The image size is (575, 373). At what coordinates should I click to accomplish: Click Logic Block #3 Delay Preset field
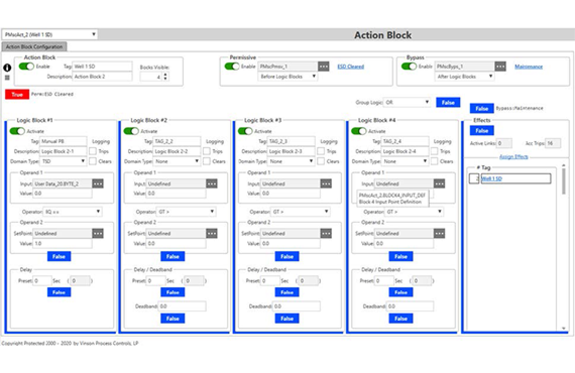click(270, 281)
